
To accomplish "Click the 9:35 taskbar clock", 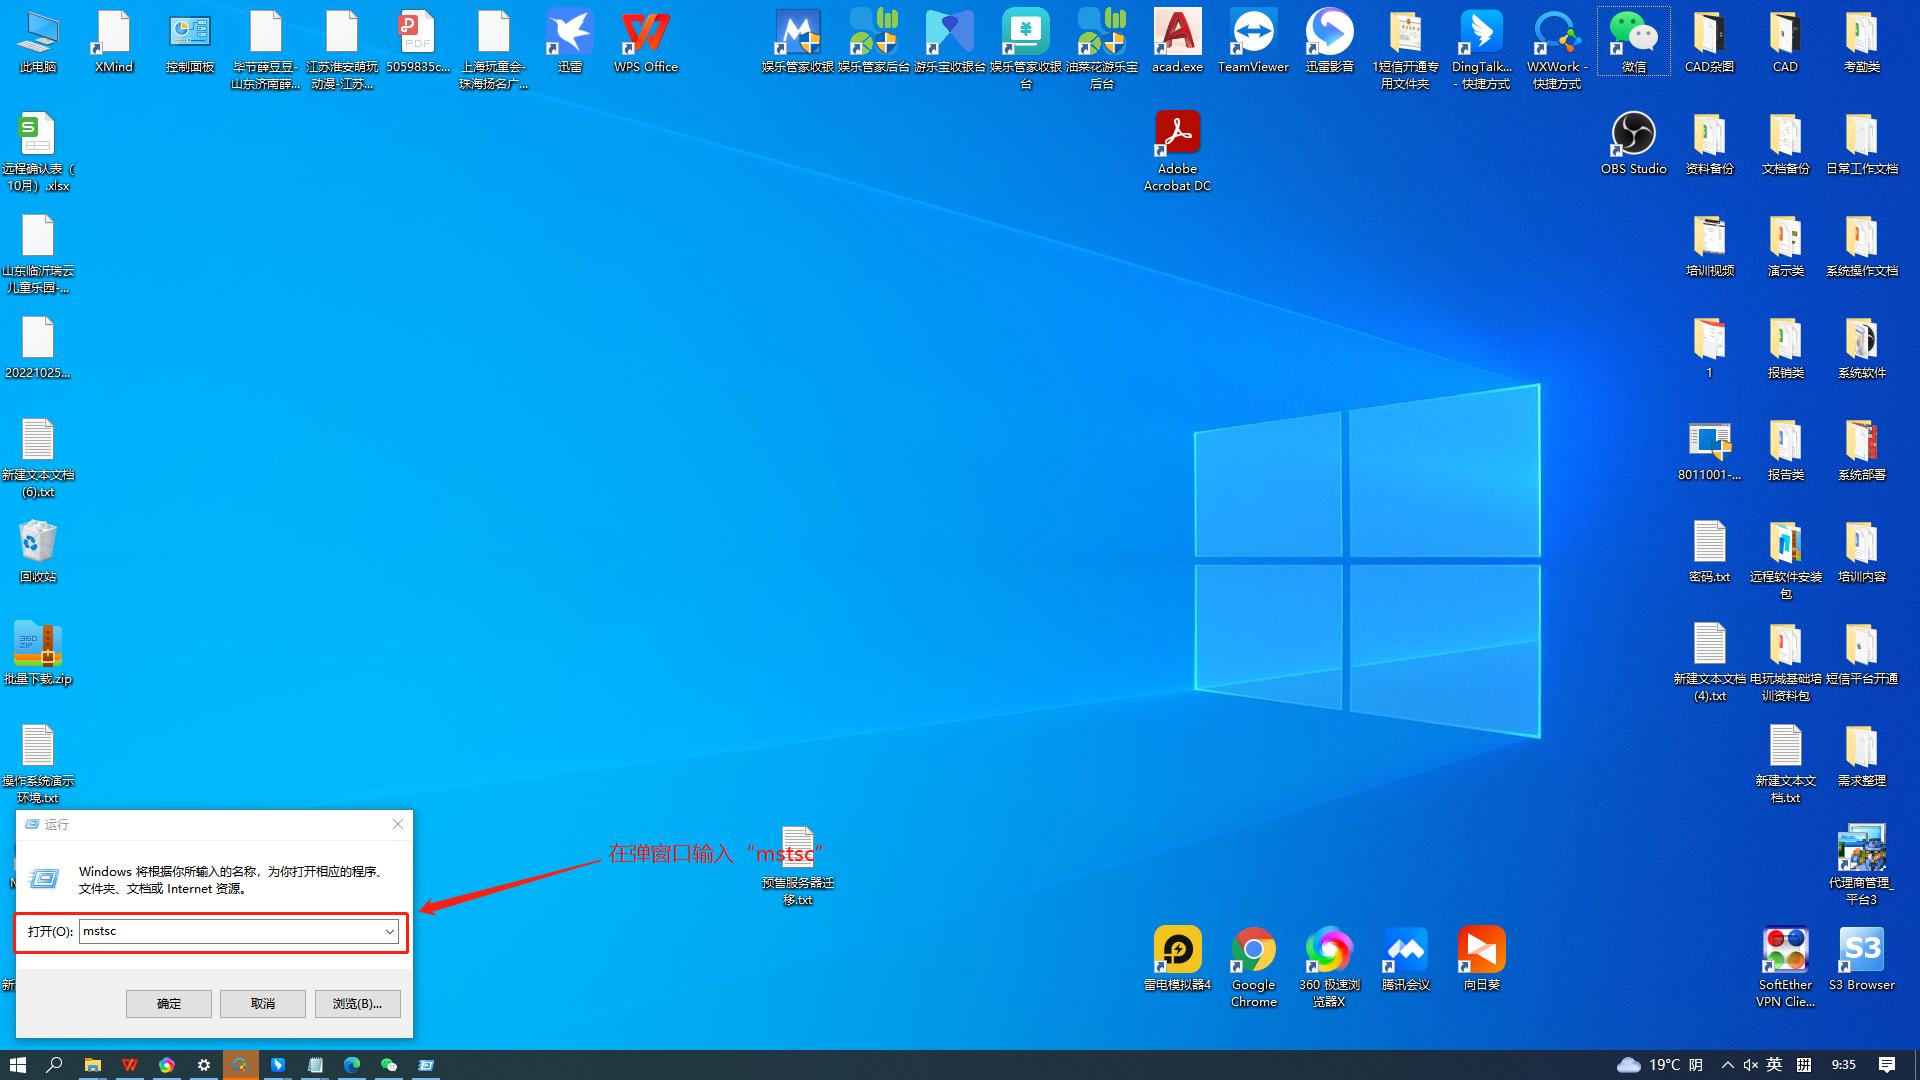I will tap(1843, 1065).
